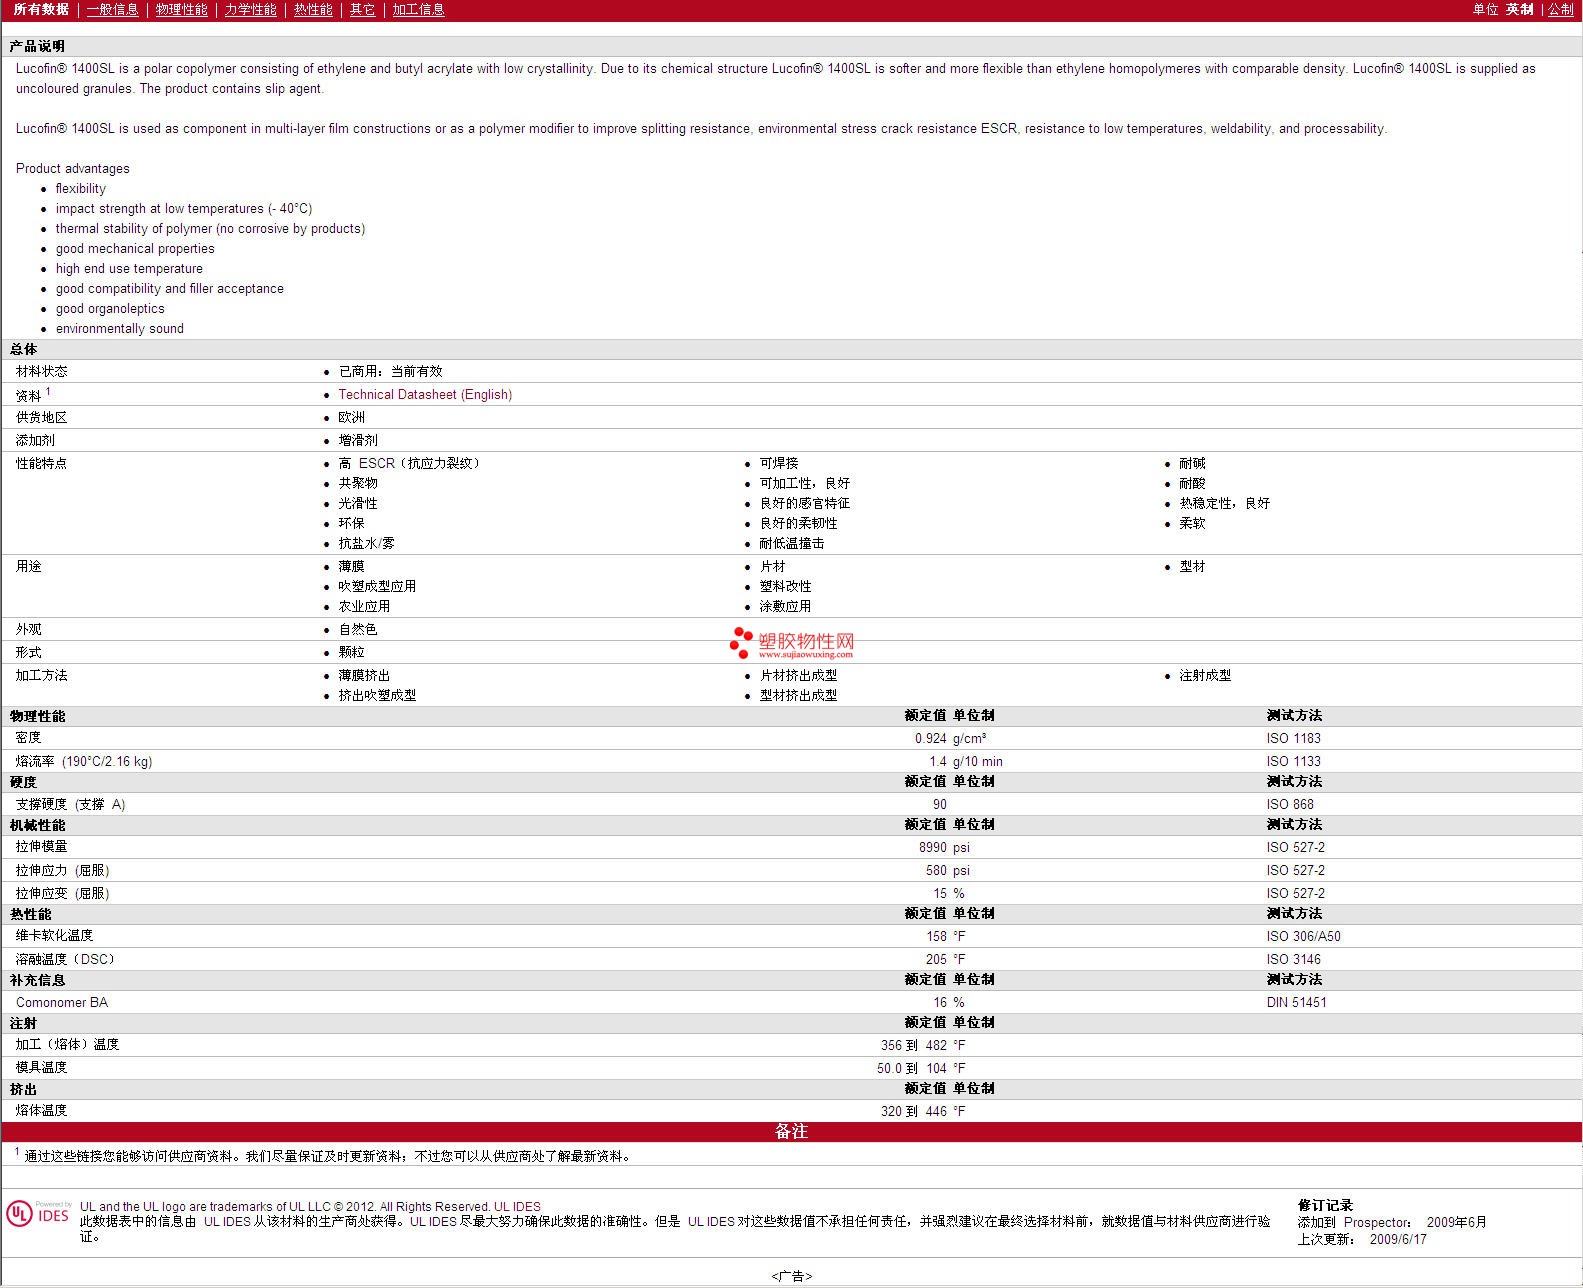Click the <广告> label at the bottom

tap(791, 1276)
